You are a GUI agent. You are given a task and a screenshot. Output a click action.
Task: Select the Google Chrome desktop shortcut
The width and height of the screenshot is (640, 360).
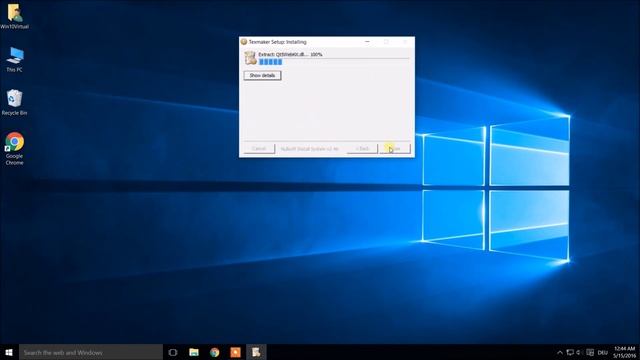[14, 149]
